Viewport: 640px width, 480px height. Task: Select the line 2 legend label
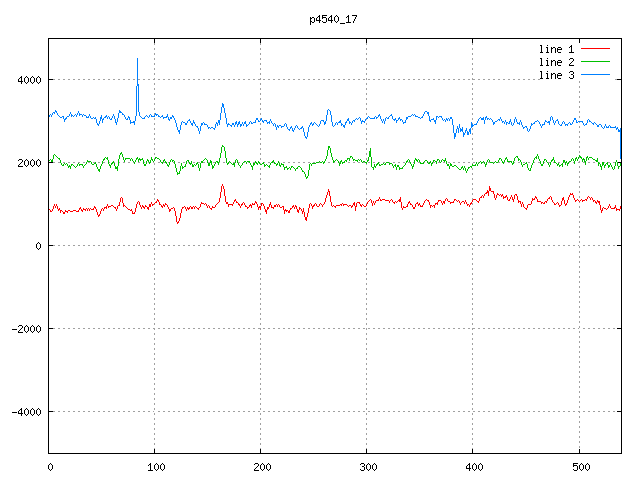pos(557,62)
